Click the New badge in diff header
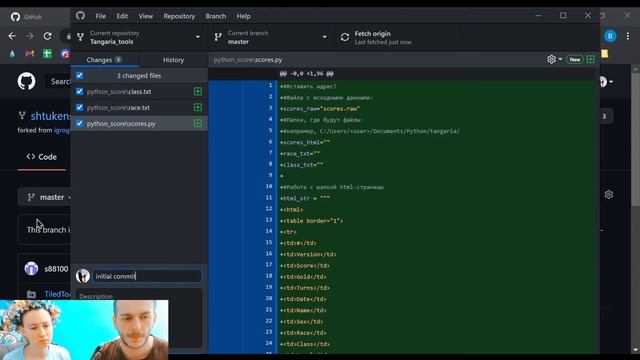 (x=575, y=60)
